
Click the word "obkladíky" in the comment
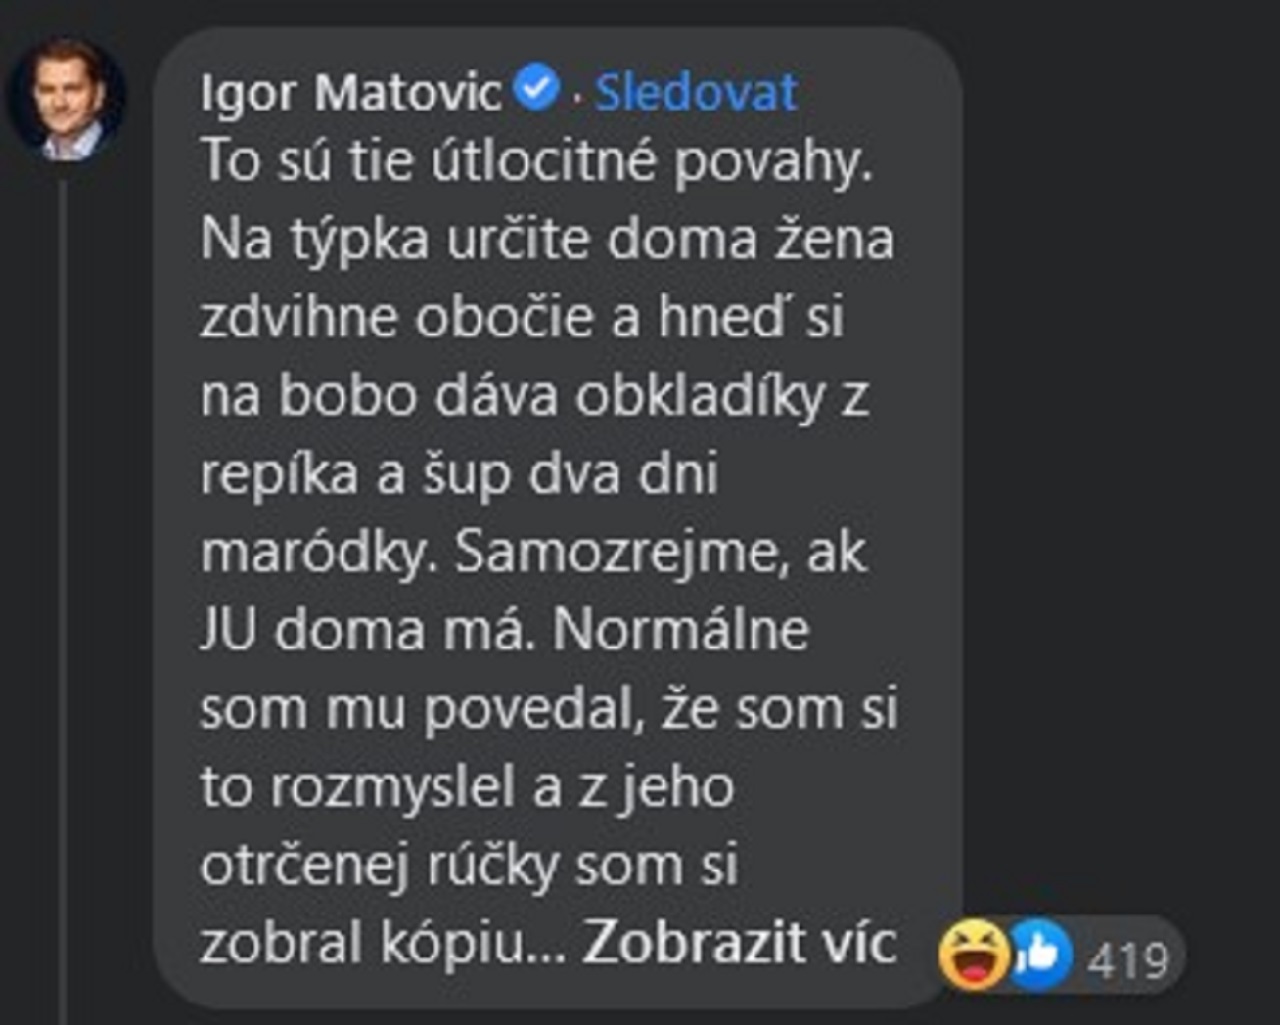coord(699,397)
